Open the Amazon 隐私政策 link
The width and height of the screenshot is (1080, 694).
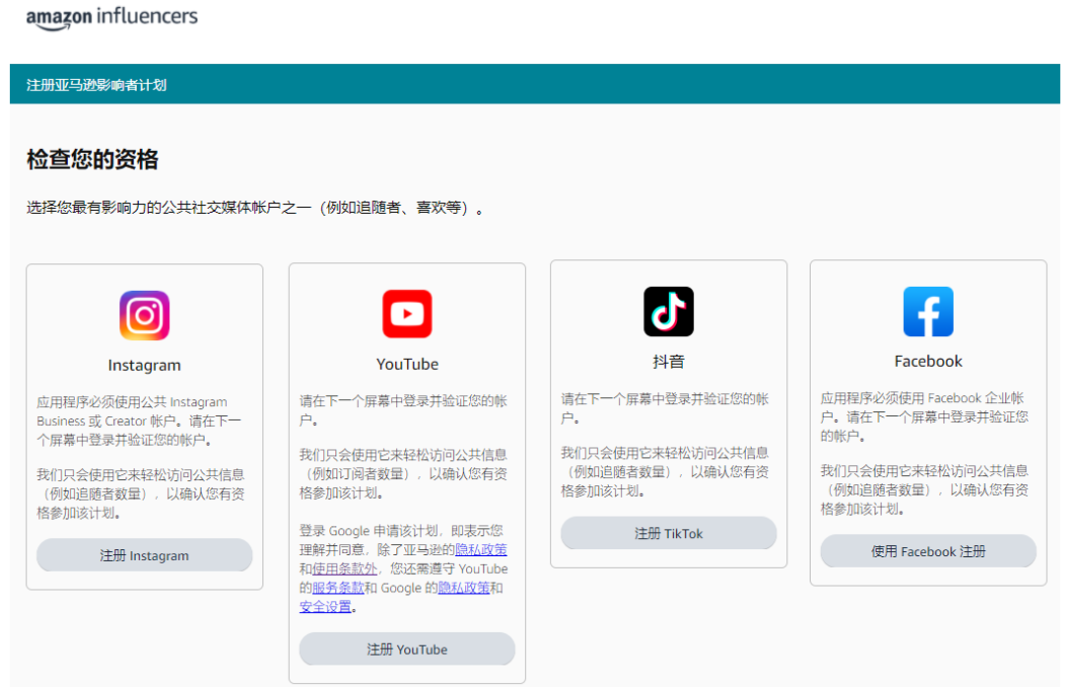click(x=480, y=551)
